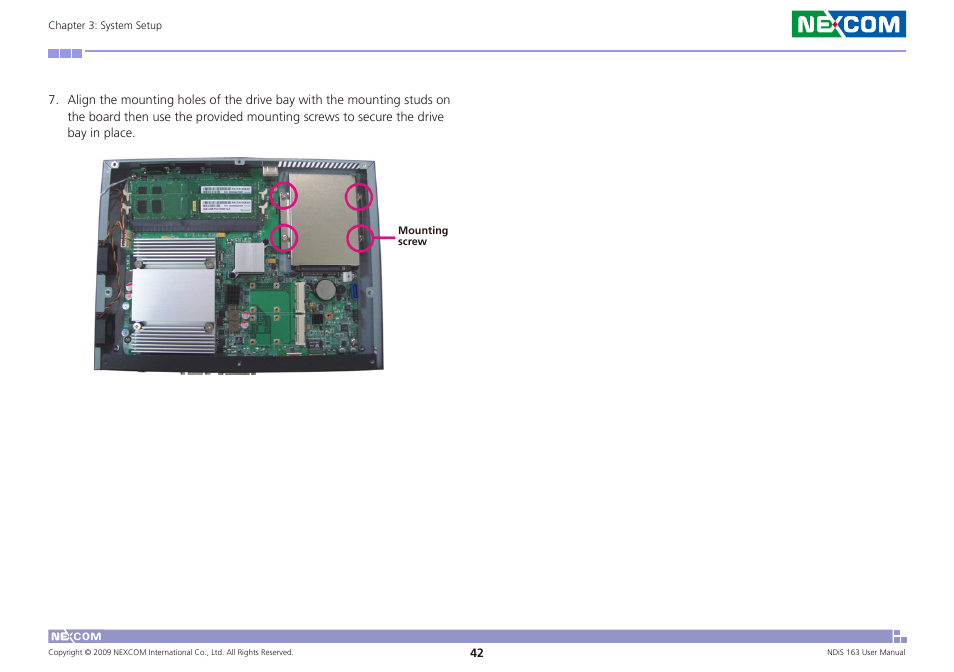Click the NEXCOM logo in the header
The height and width of the screenshot is (672, 954).
(x=848, y=24)
